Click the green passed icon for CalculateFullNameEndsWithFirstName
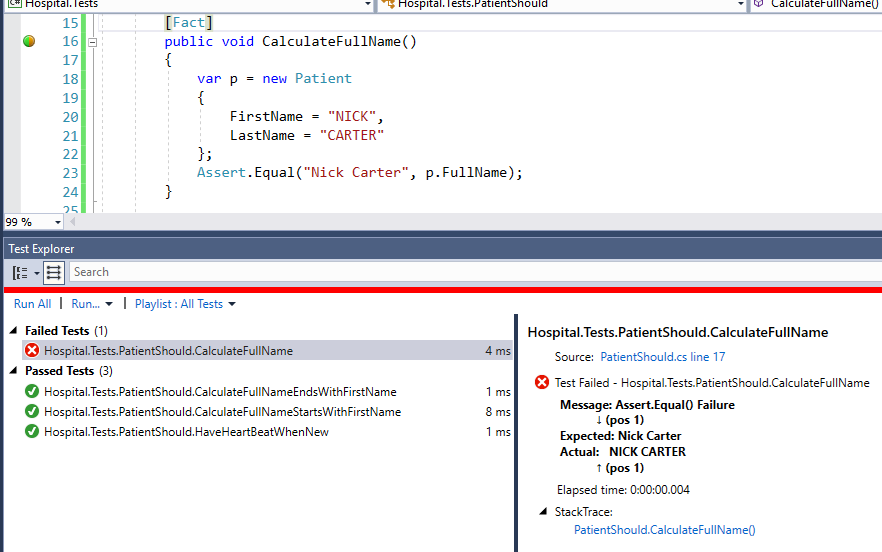 (x=32, y=391)
